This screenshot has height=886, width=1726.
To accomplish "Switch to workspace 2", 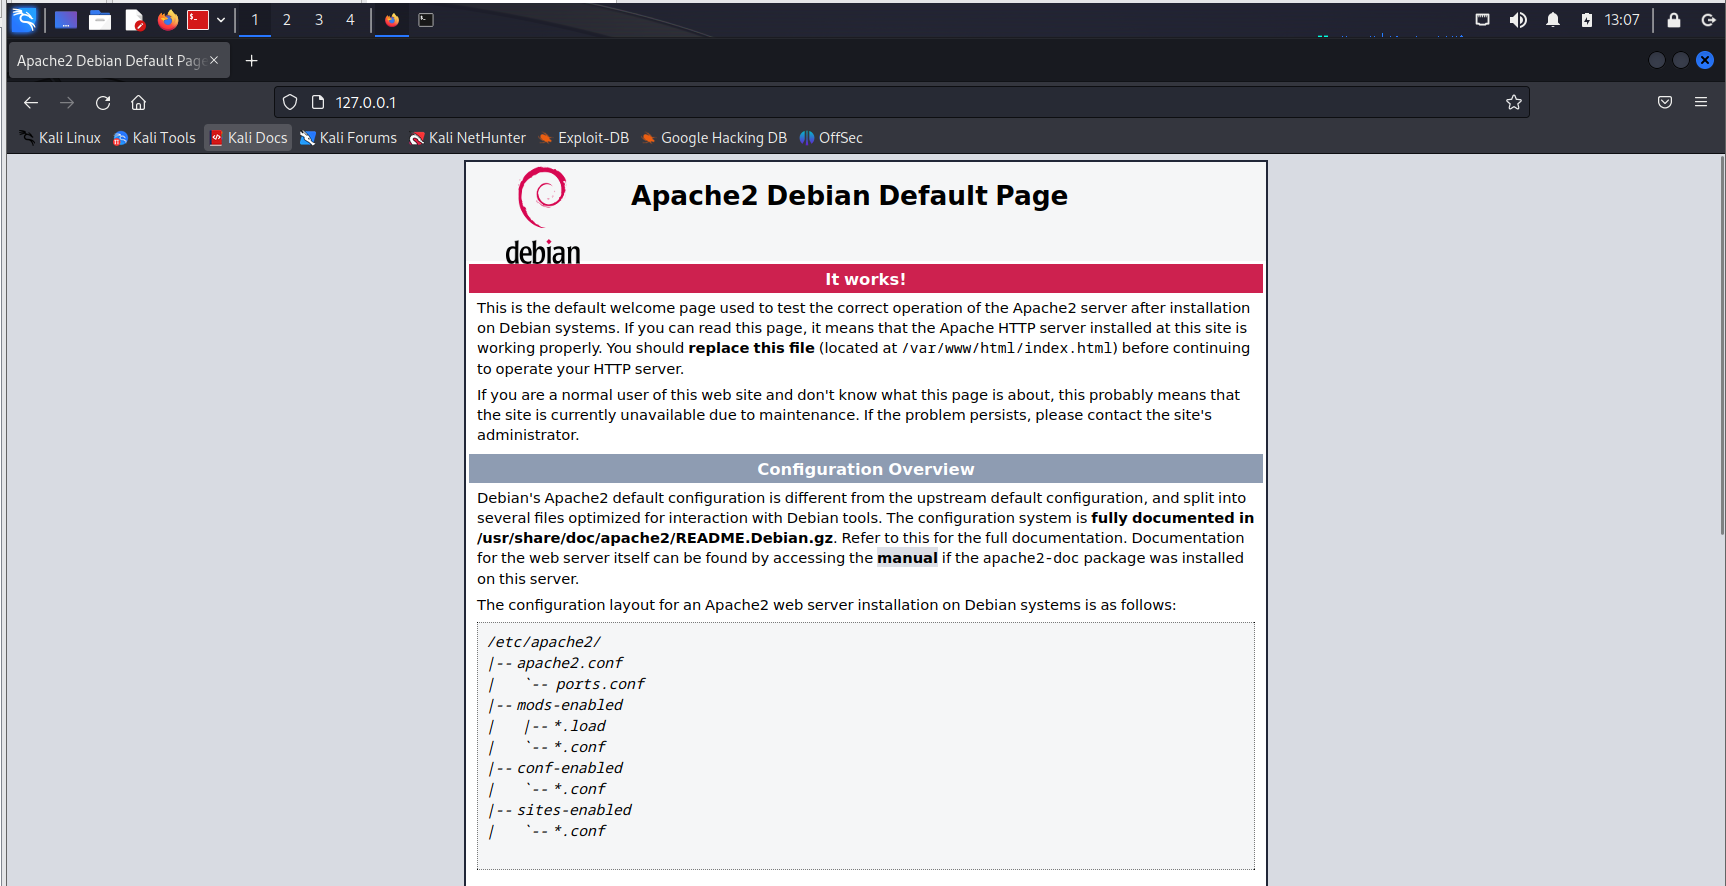I will pyautogui.click(x=287, y=20).
